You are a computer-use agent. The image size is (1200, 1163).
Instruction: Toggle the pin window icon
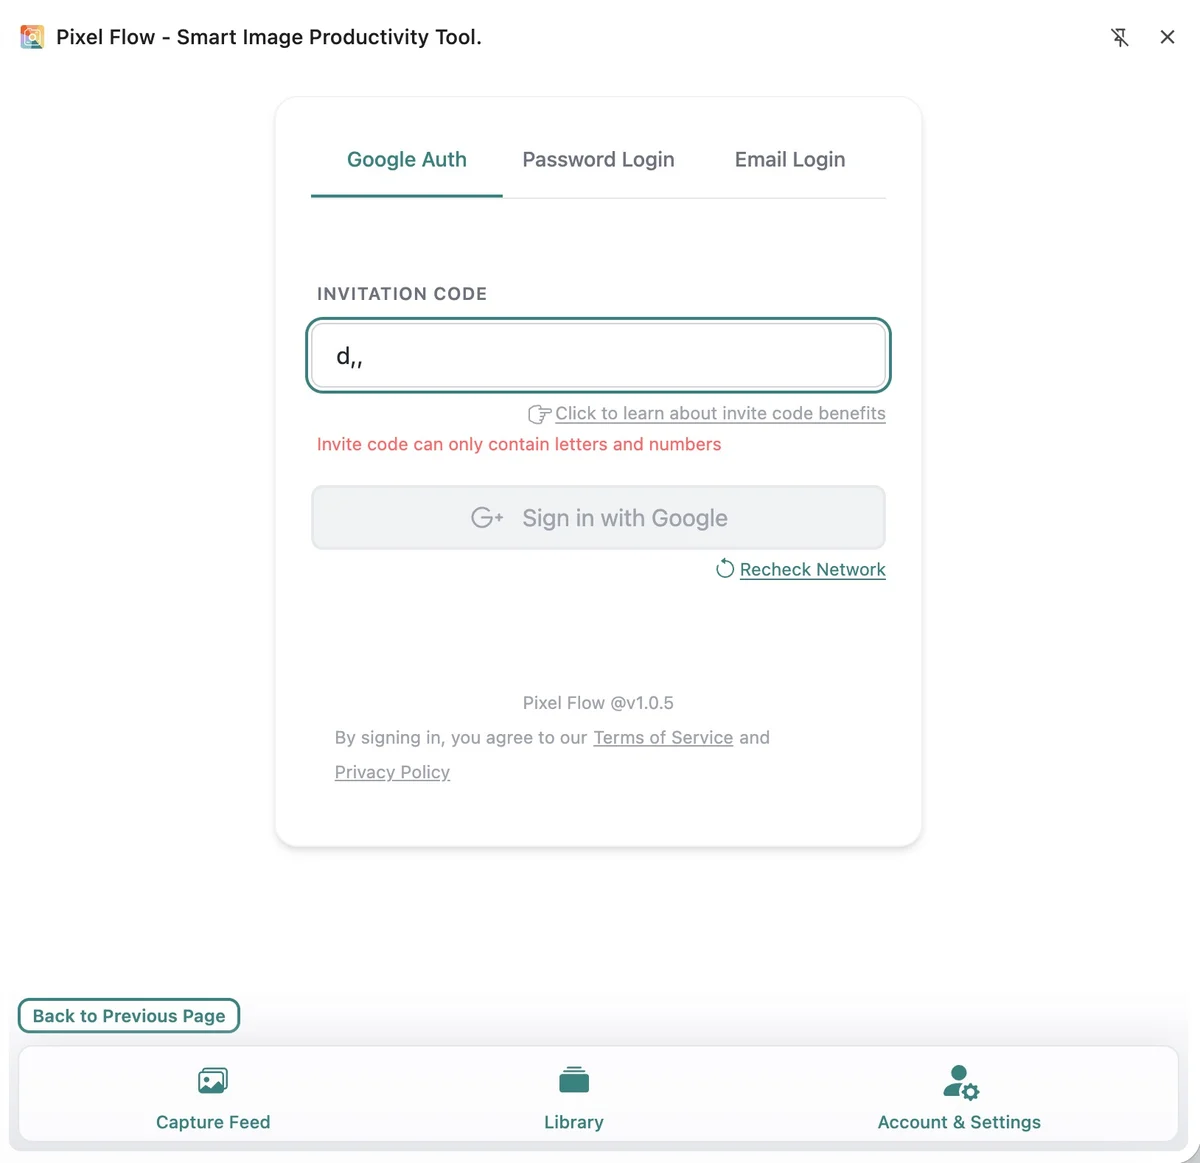pyautogui.click(x=1120, y=37)
